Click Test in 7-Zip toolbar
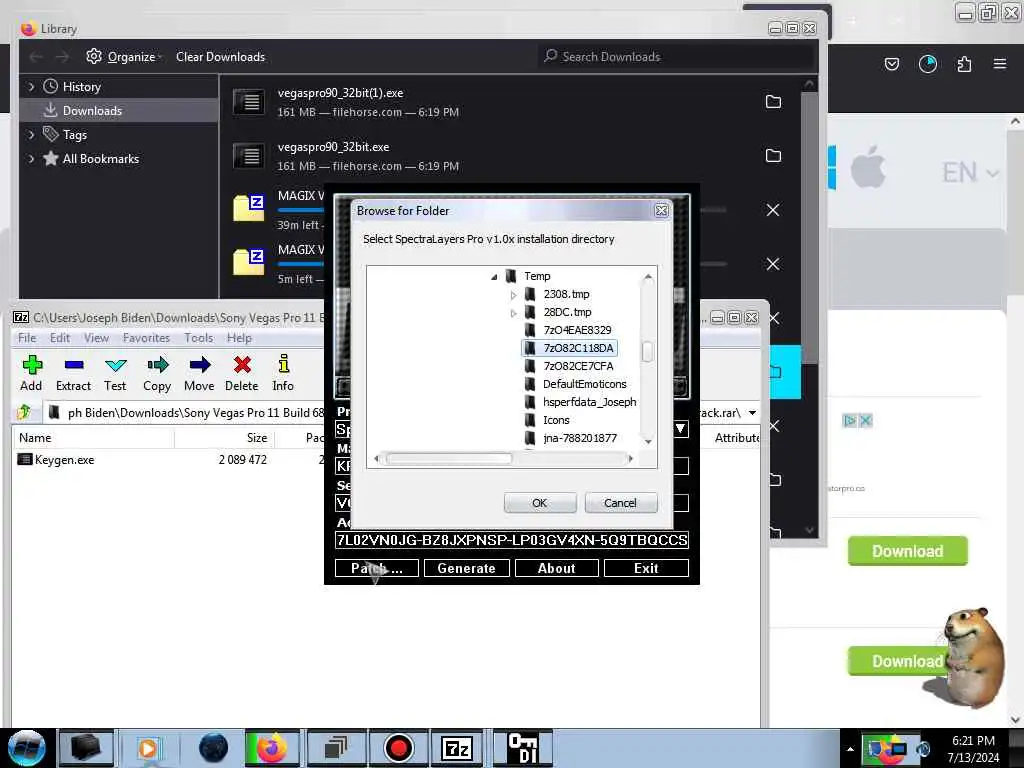 pos(115,374)
